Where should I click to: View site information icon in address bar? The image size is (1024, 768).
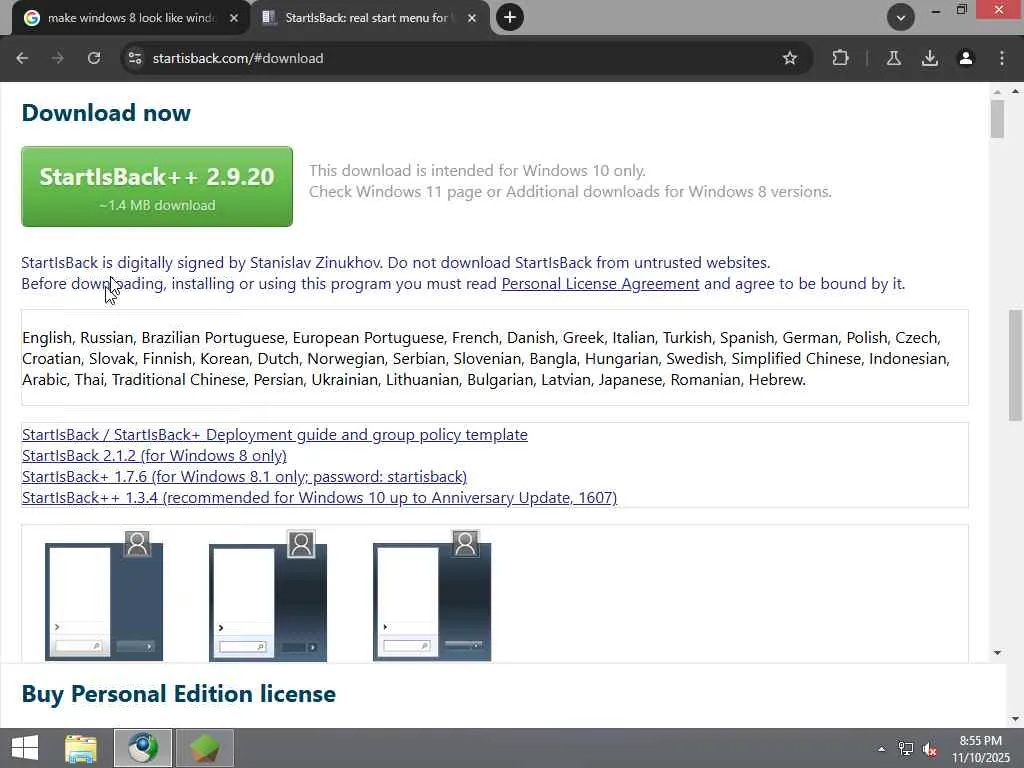[135, 58]
